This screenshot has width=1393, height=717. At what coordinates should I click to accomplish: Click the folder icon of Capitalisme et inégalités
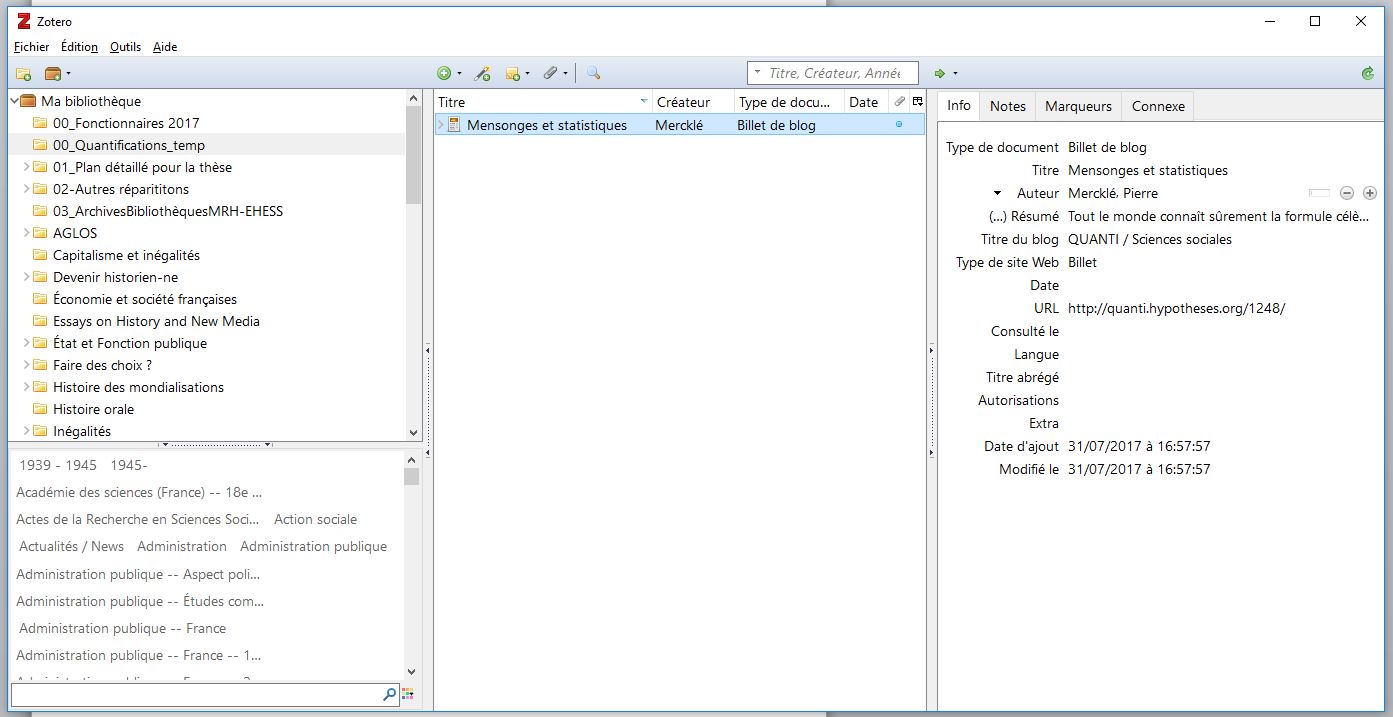click(40, 255)
